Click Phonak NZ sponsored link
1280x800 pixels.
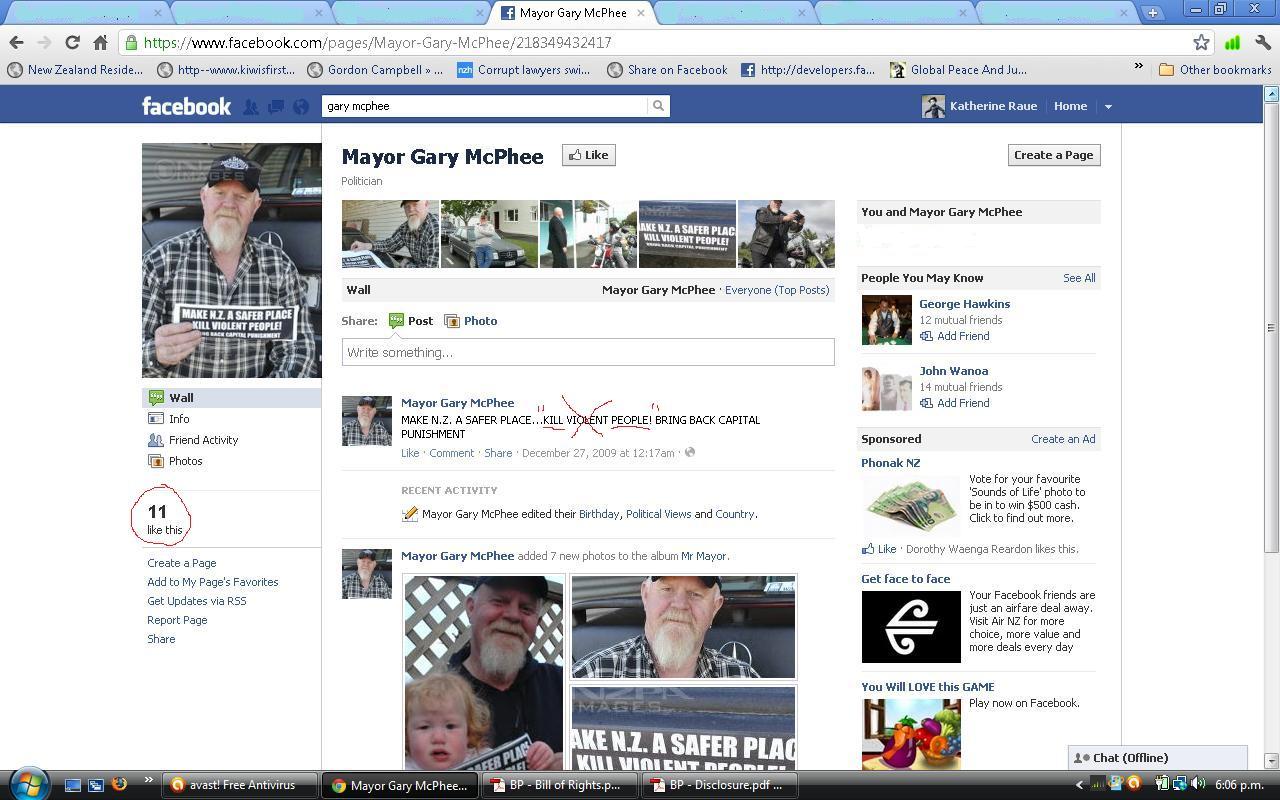pos(890,463)
